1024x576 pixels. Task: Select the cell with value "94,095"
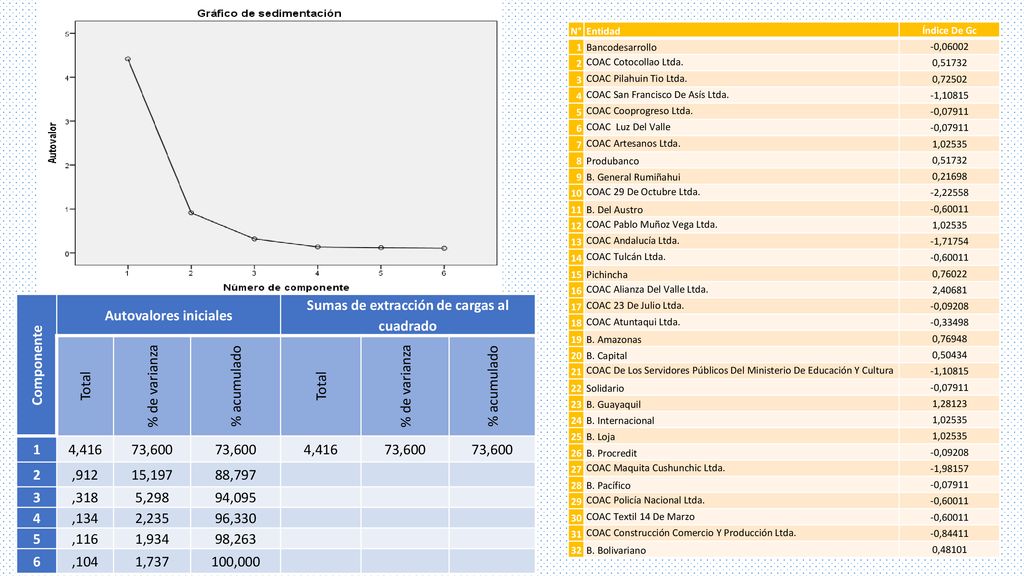click(x=236, y=498)
